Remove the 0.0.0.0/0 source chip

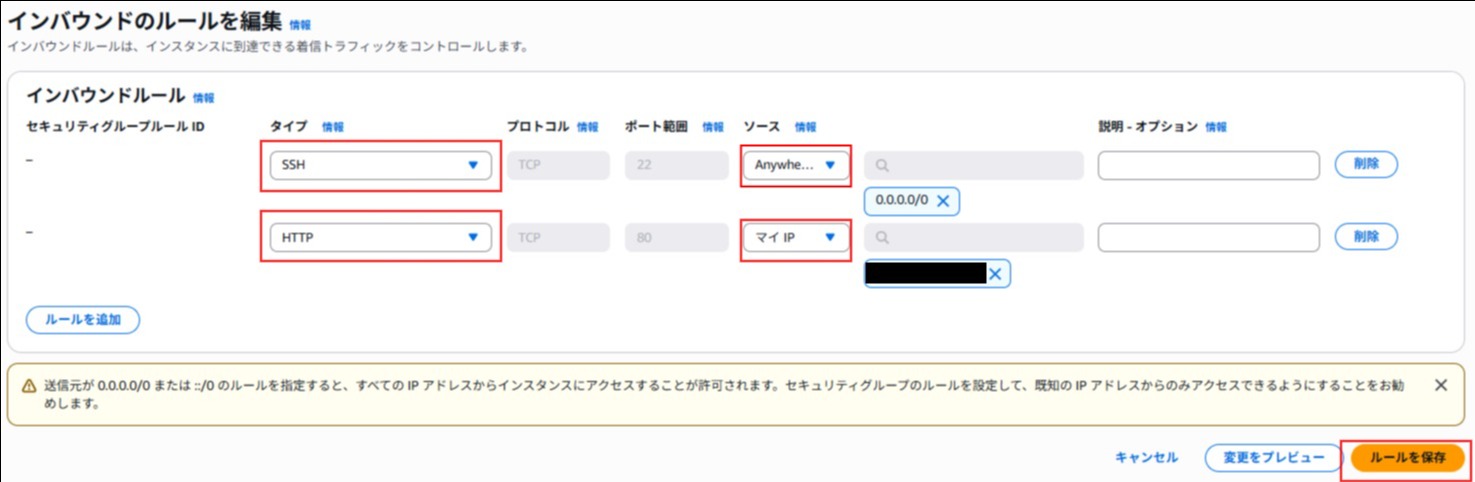943,201
